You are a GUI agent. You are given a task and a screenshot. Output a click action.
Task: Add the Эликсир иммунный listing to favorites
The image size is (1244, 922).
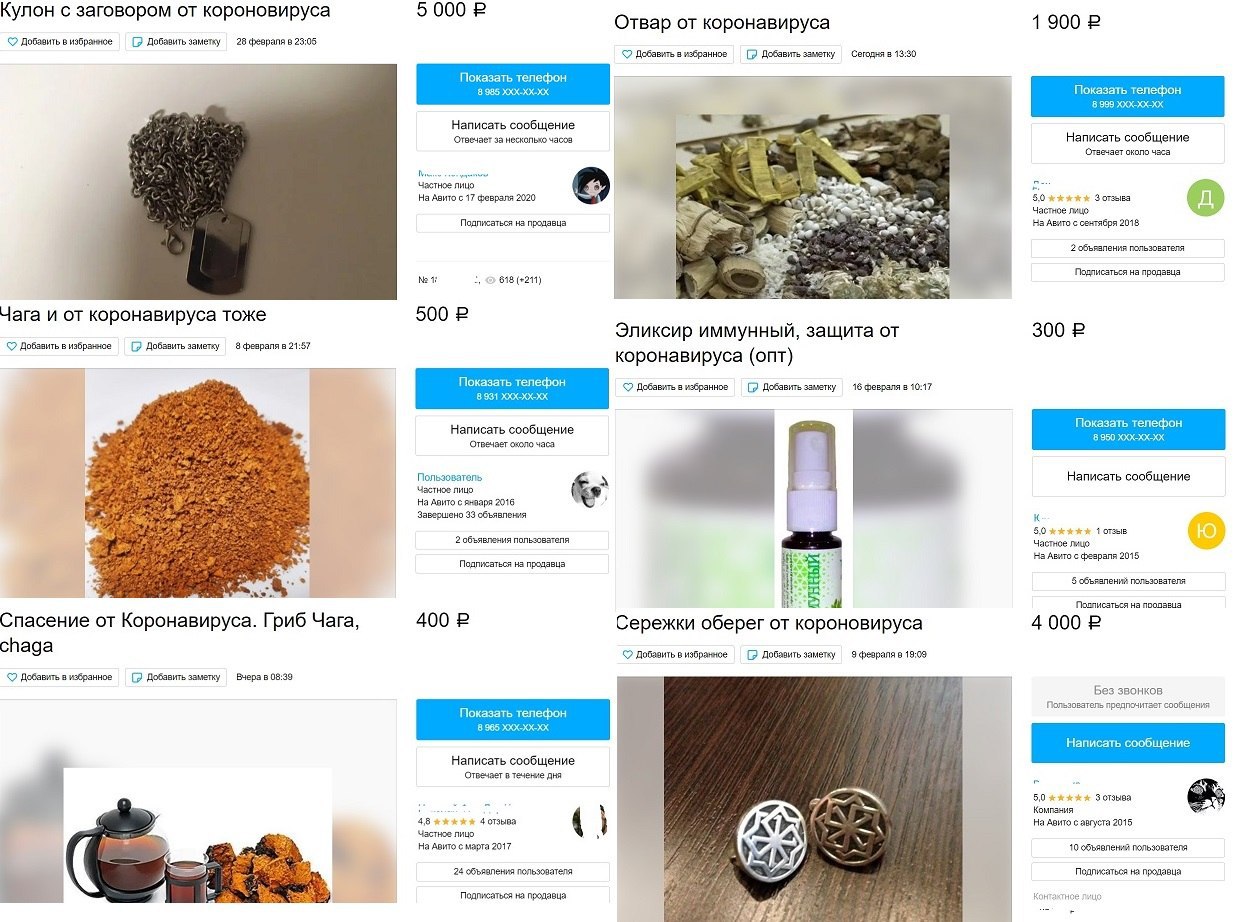click(x=675, y=387)
